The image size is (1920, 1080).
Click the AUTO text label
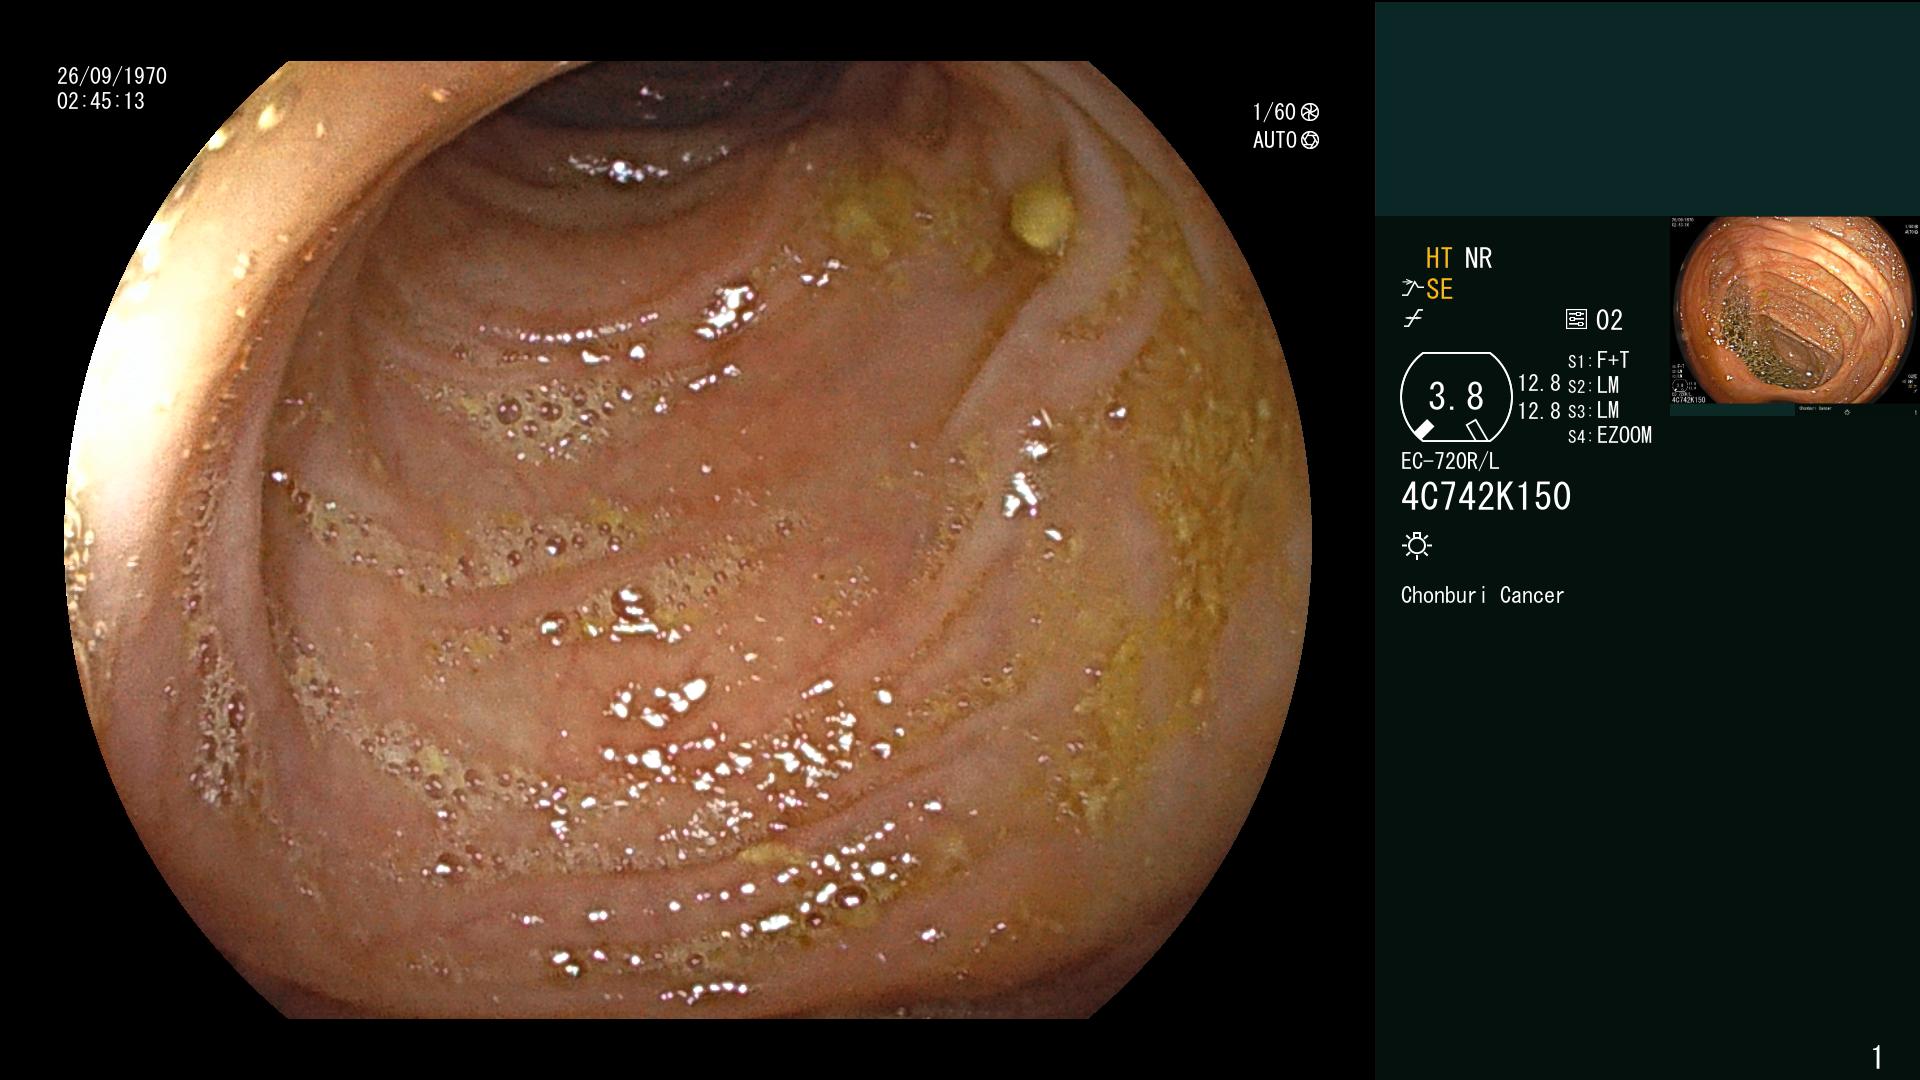click(1275, 140)
